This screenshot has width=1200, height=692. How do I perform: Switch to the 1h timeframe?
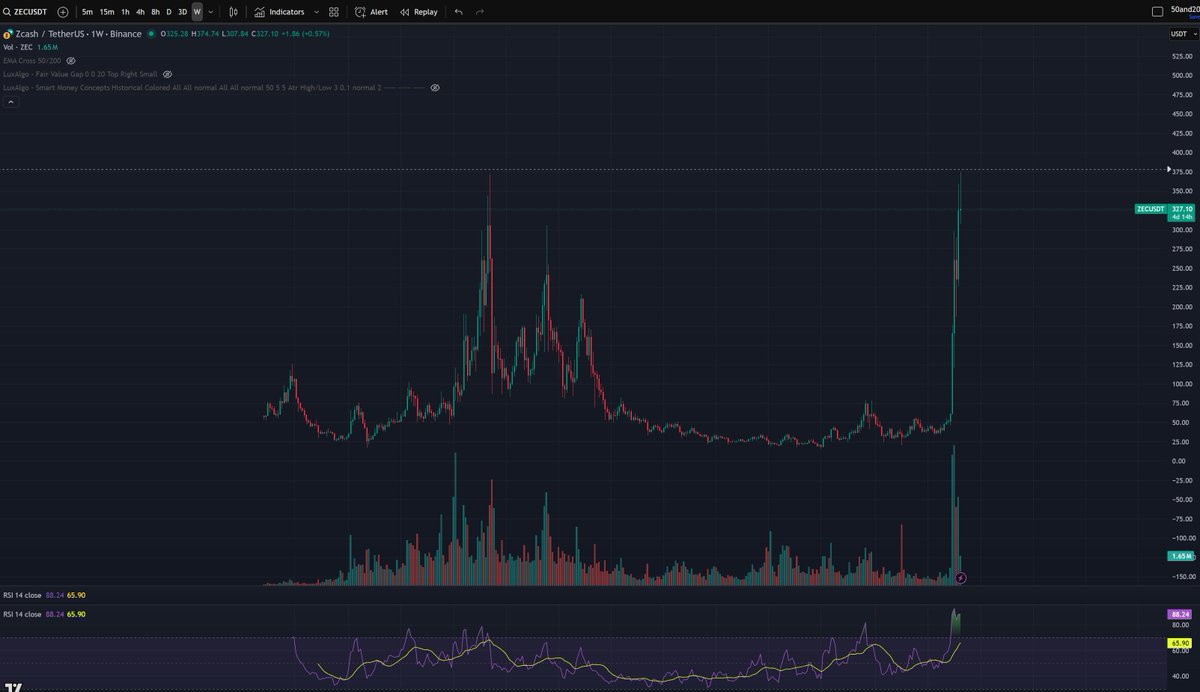tap(125, 12)
